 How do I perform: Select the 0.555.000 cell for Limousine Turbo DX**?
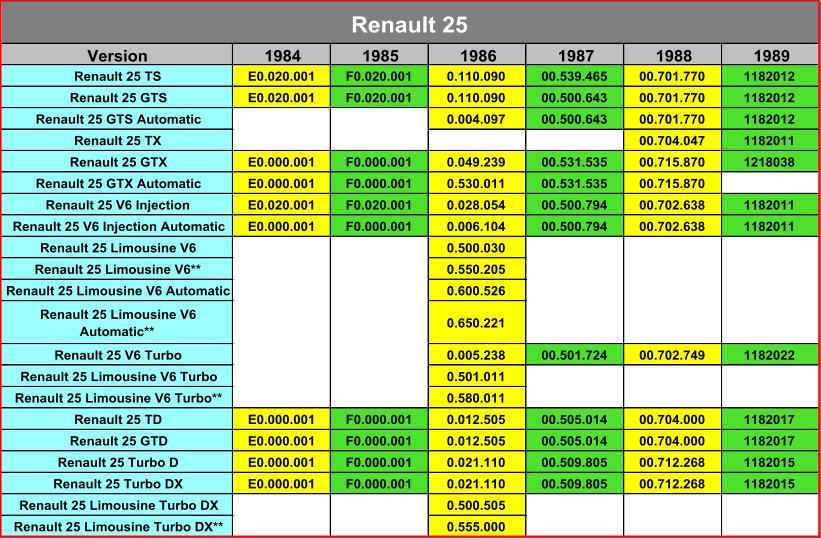click(476, 526)
